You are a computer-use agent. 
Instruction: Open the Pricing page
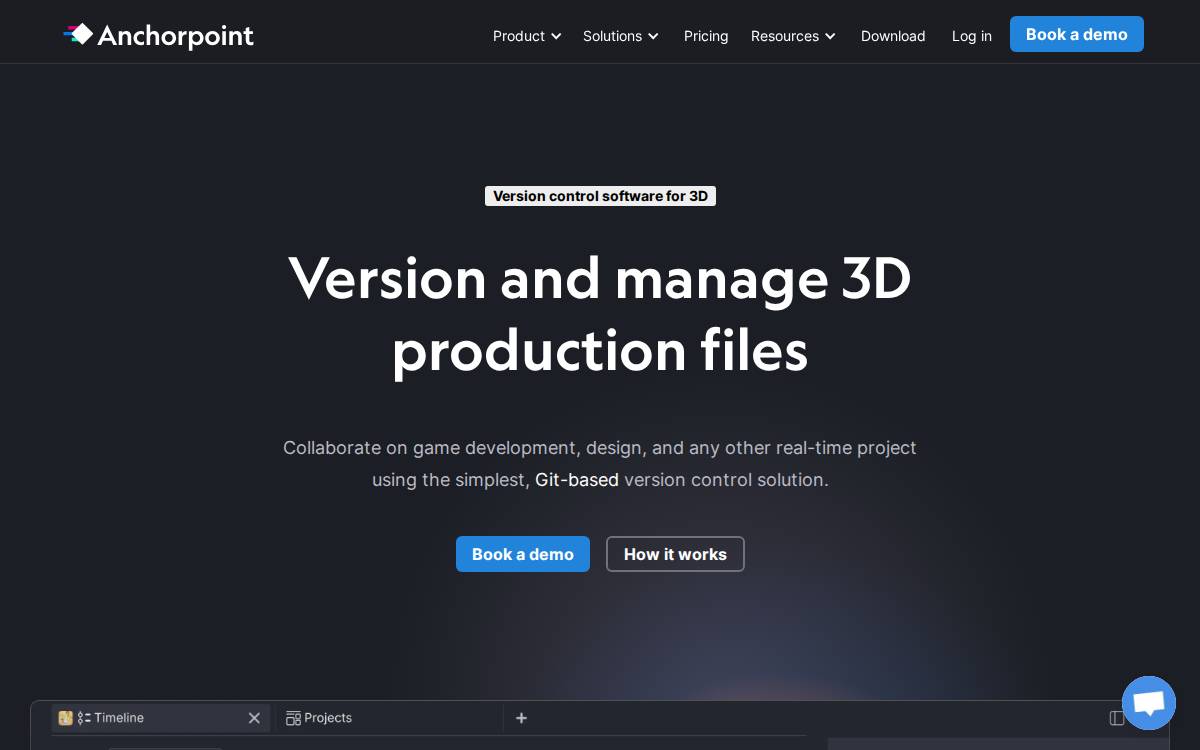pos(706,36)
